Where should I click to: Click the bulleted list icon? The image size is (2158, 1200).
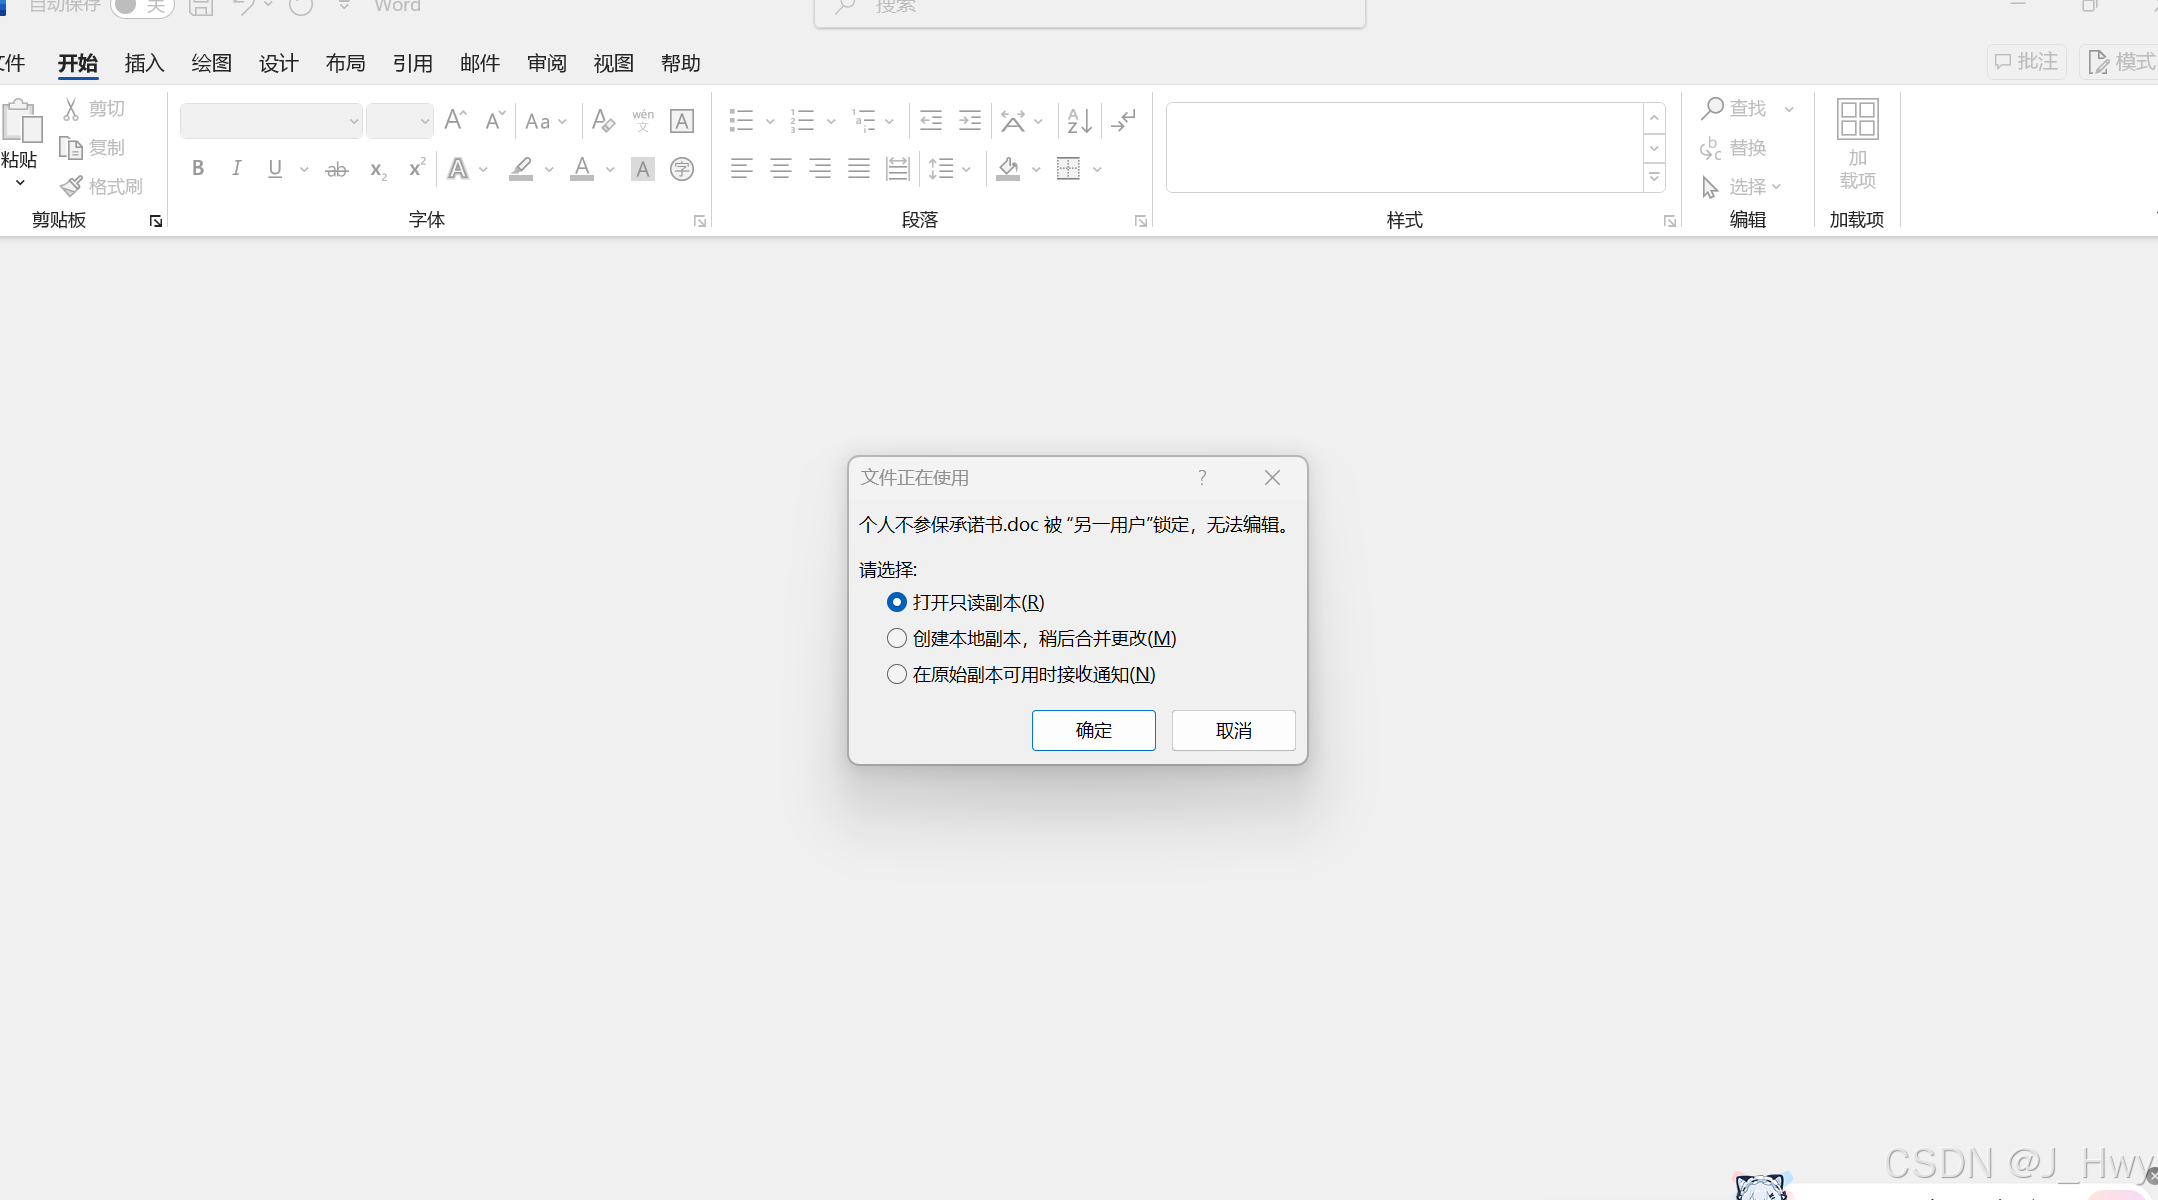(741, 121)
